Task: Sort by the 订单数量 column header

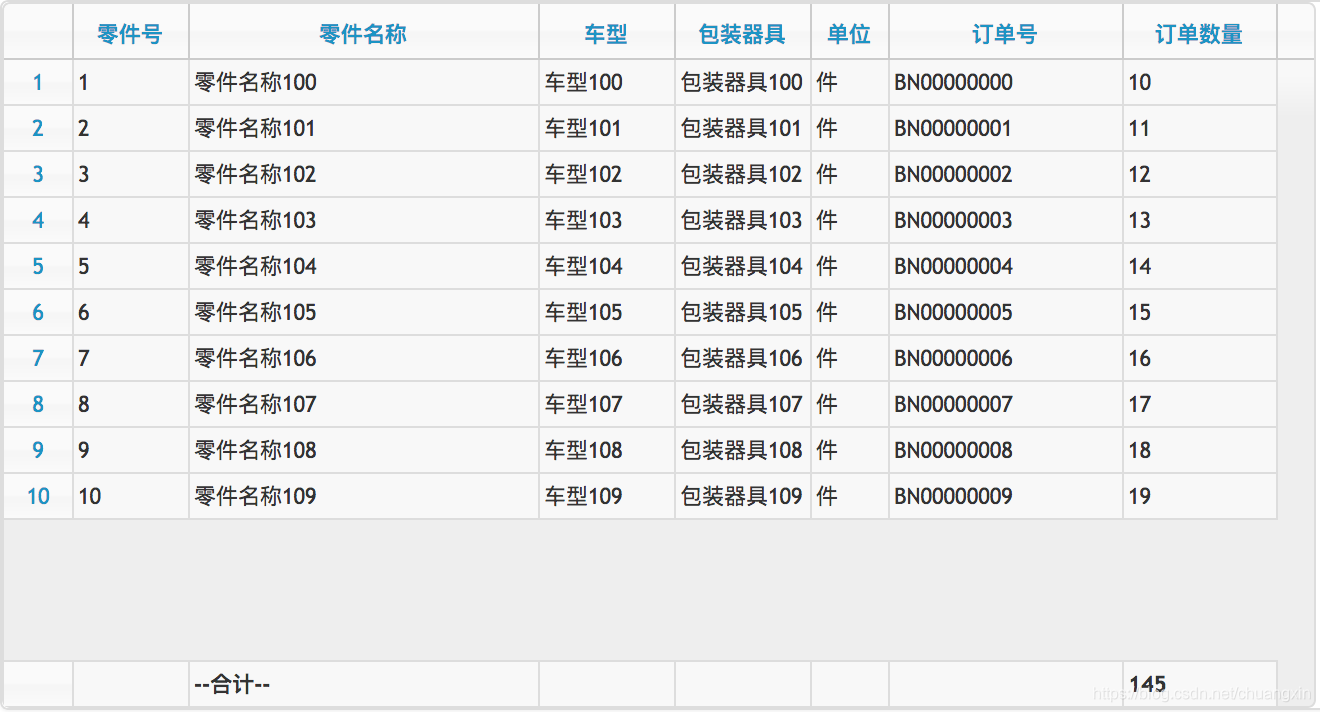Action: 1200,32
